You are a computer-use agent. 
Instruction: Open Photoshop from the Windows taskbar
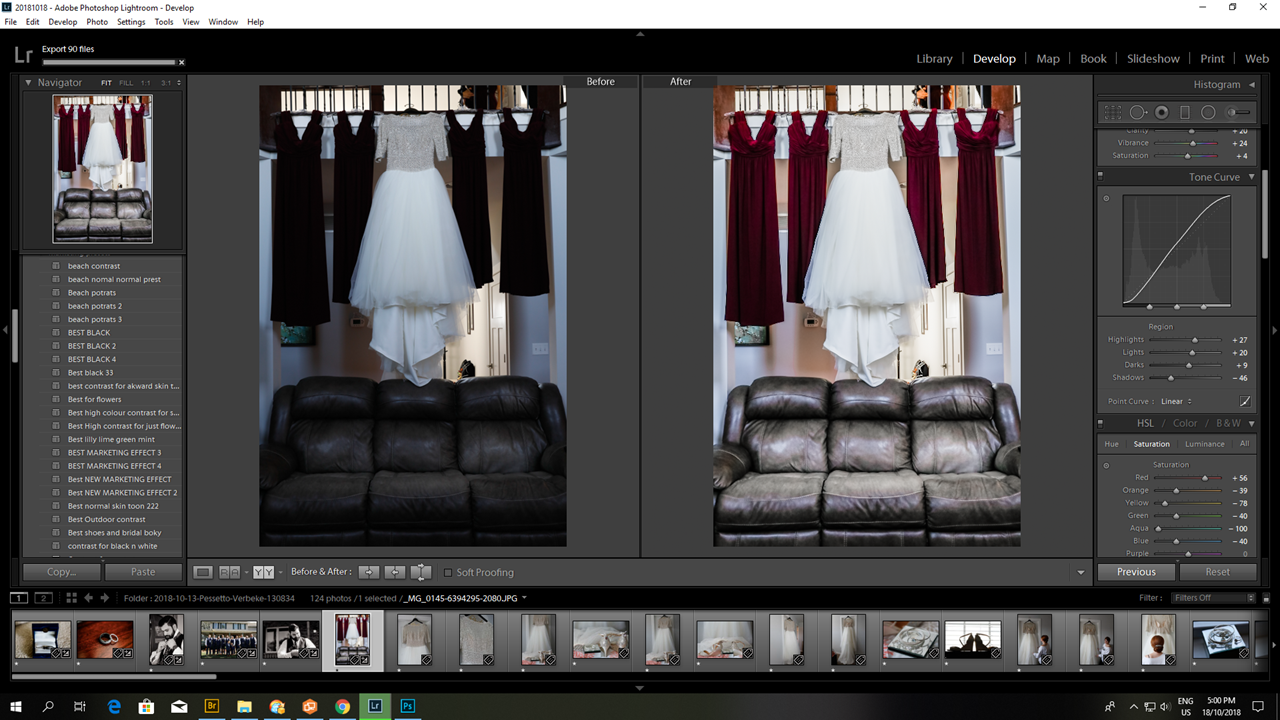tap(408, 706)
